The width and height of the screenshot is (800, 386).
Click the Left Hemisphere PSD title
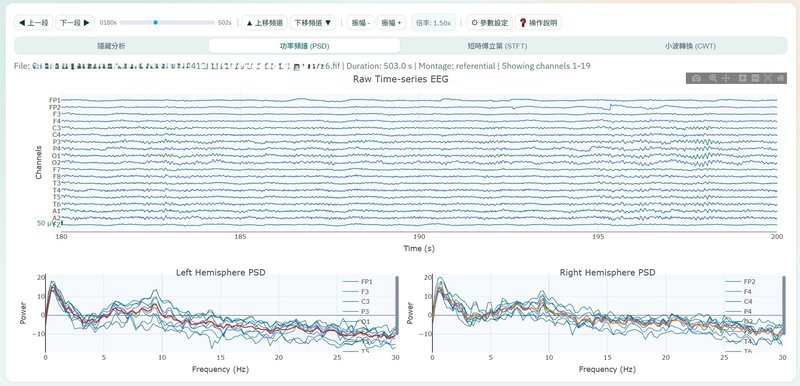(220, 273)
